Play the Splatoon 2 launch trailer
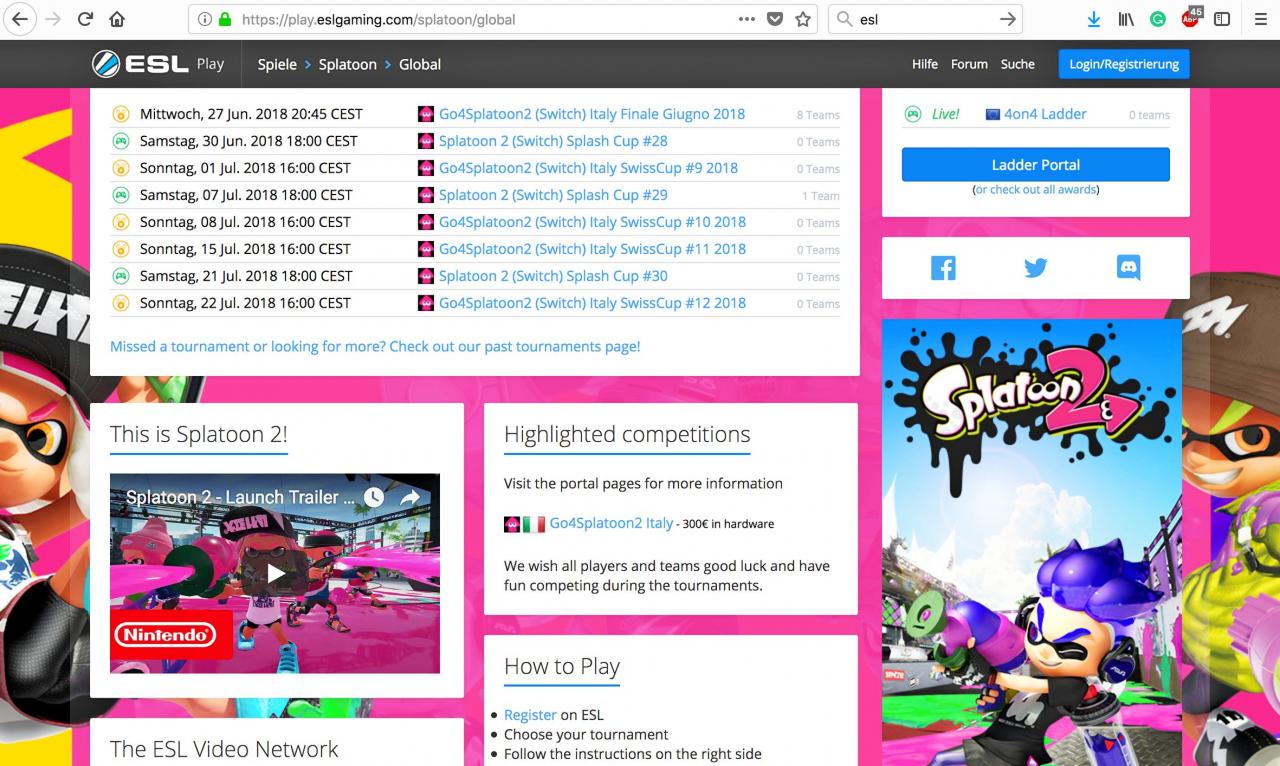1280x766 pixels. click(x=275, y=573)
